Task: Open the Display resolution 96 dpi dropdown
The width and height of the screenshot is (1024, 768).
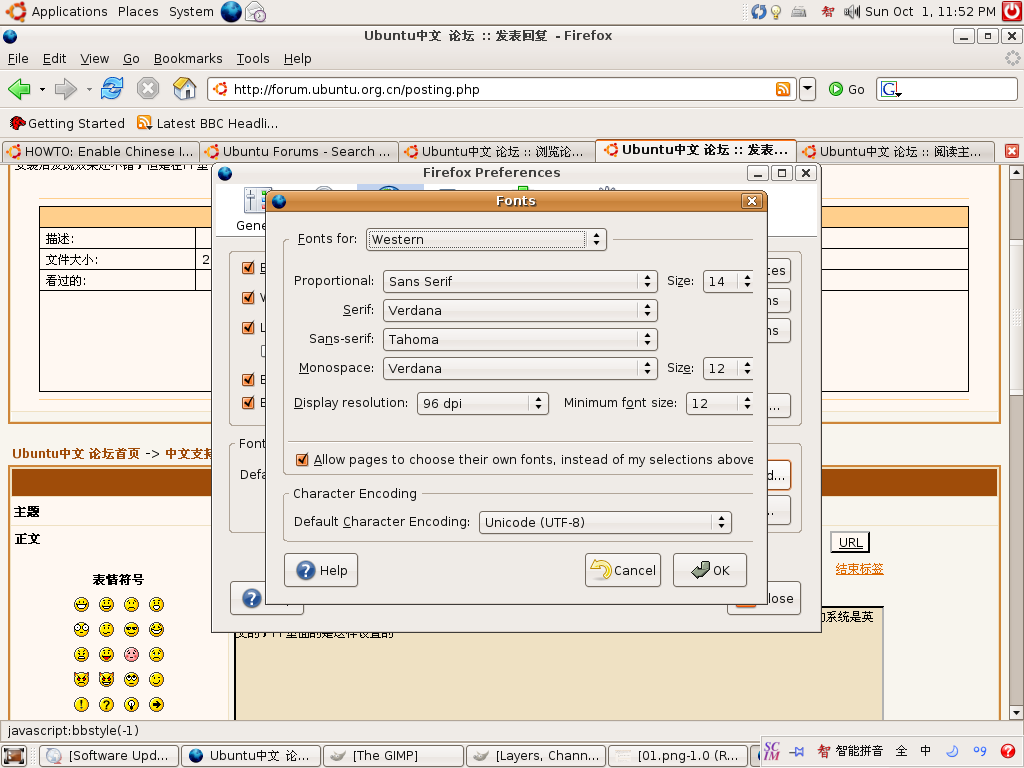Action: click(482, 404)
